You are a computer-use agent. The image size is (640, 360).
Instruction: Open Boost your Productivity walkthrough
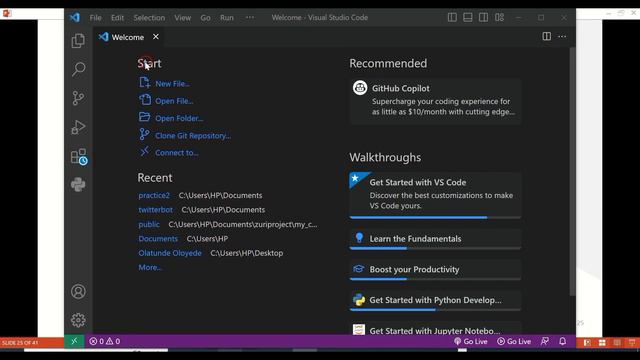click(435, 270)
